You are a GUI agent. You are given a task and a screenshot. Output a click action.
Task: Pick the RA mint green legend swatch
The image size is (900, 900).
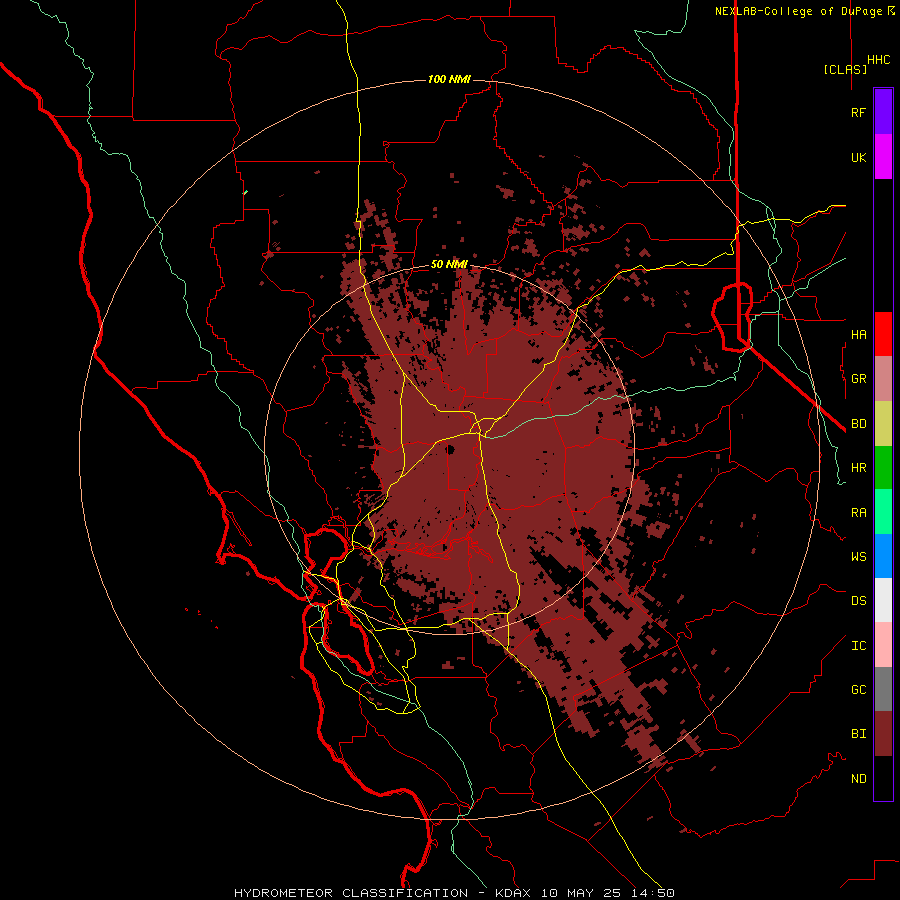pyautogui.click(x=883, y=512)
